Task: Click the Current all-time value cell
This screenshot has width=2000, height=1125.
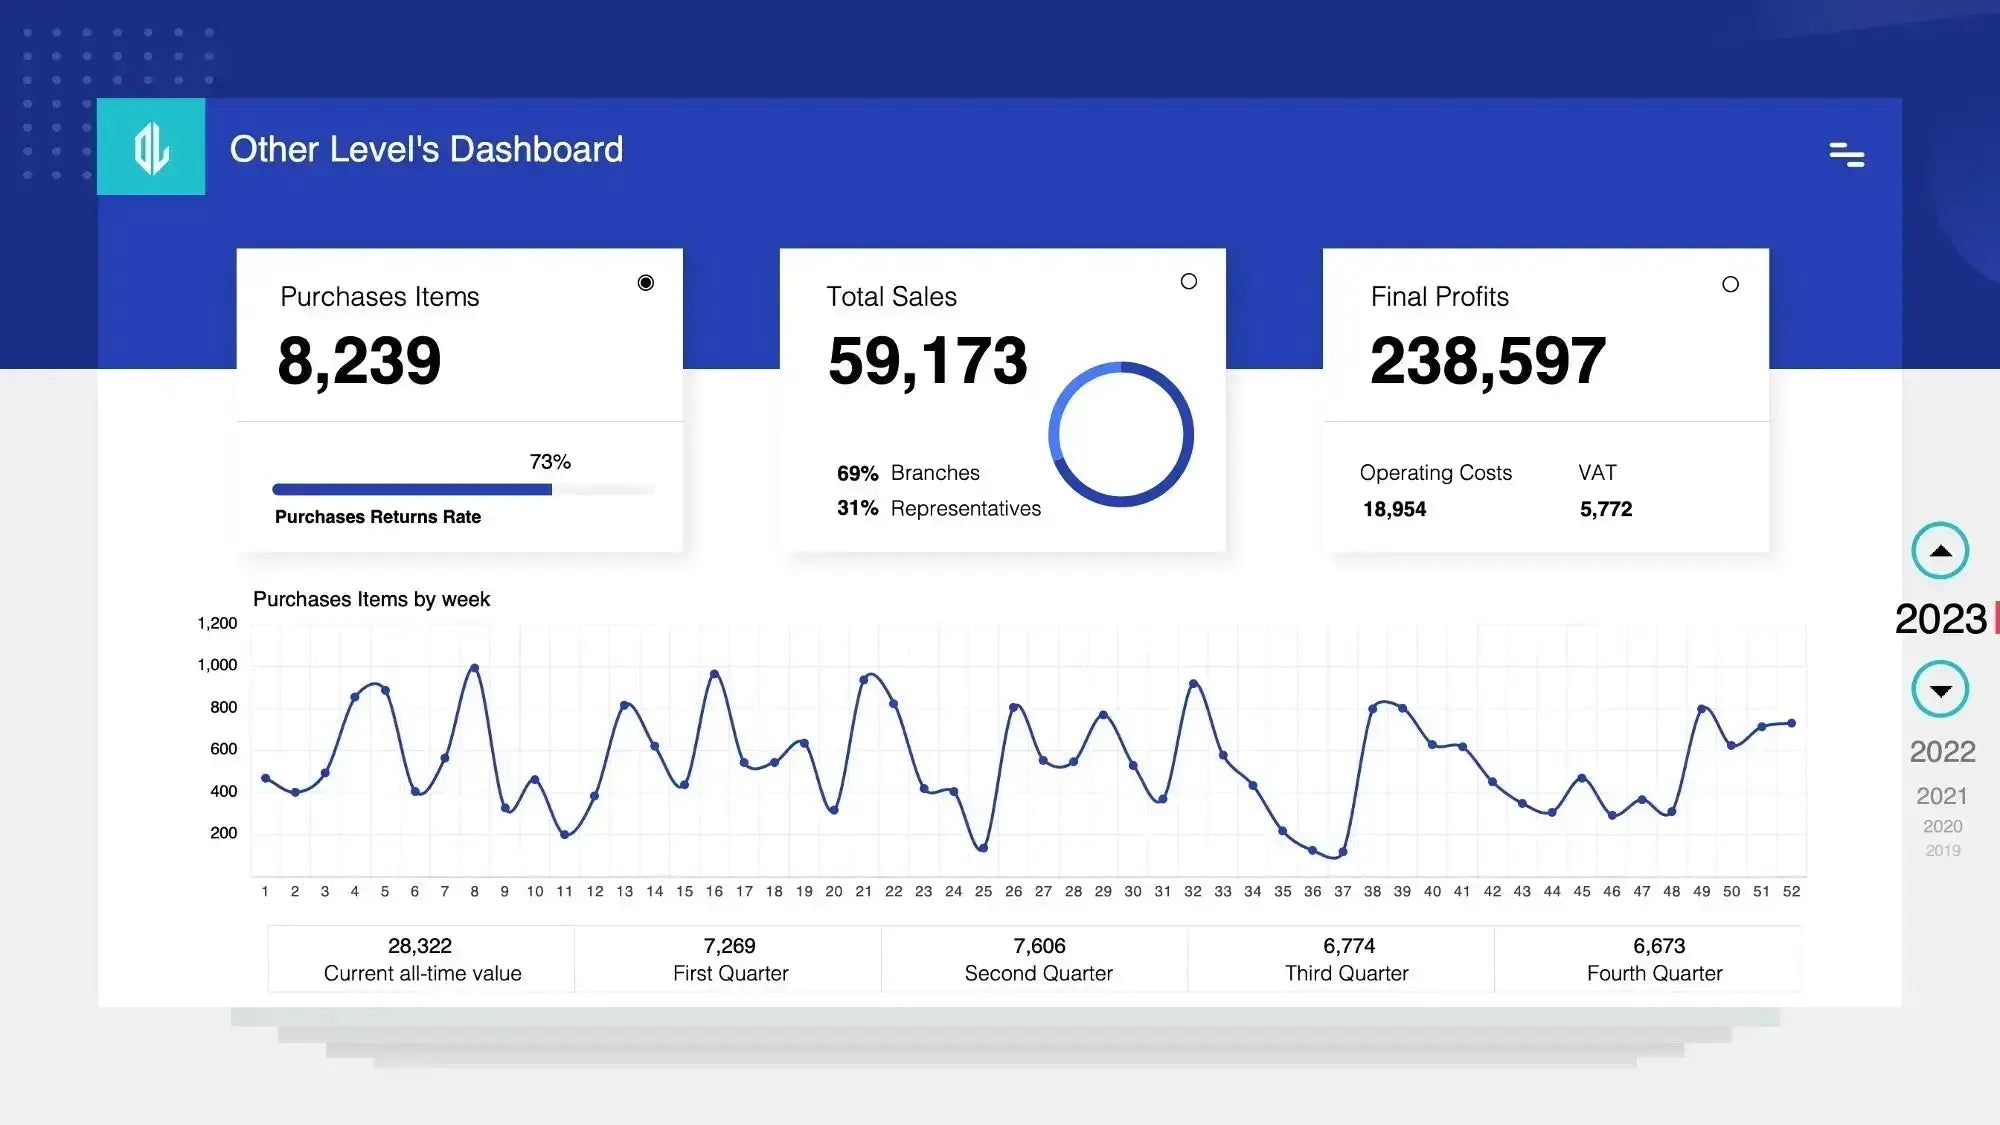Action: (422, 958)
